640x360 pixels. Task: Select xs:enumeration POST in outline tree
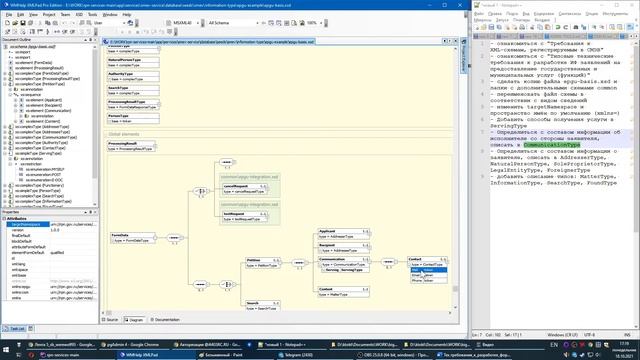coord(43,174)
